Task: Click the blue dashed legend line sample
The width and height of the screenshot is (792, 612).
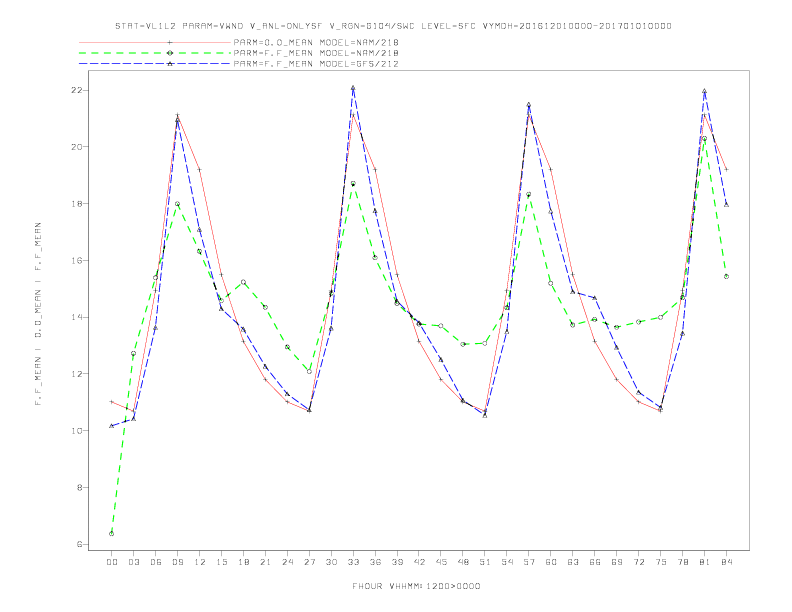Action: click(x=155, y=64)
